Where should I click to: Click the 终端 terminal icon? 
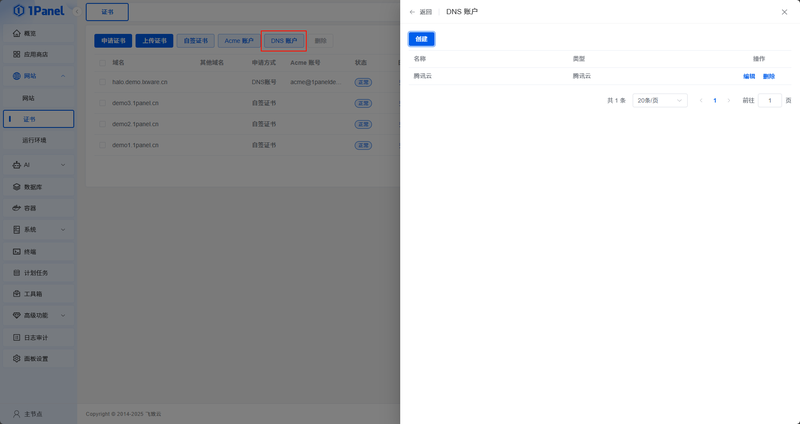coord(17,252)
